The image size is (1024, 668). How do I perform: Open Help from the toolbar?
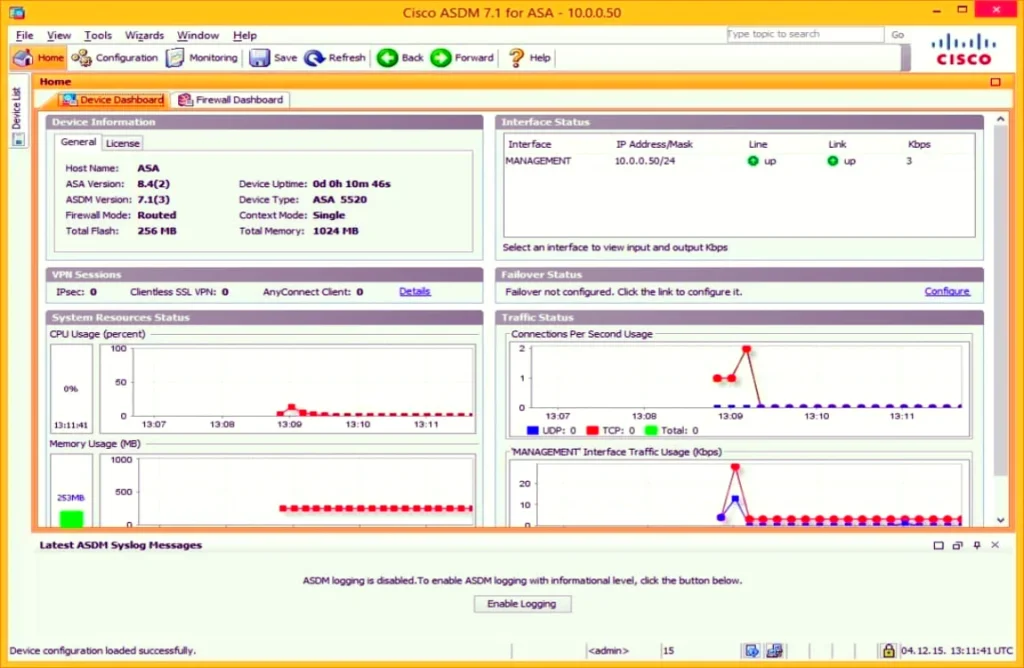530,57
